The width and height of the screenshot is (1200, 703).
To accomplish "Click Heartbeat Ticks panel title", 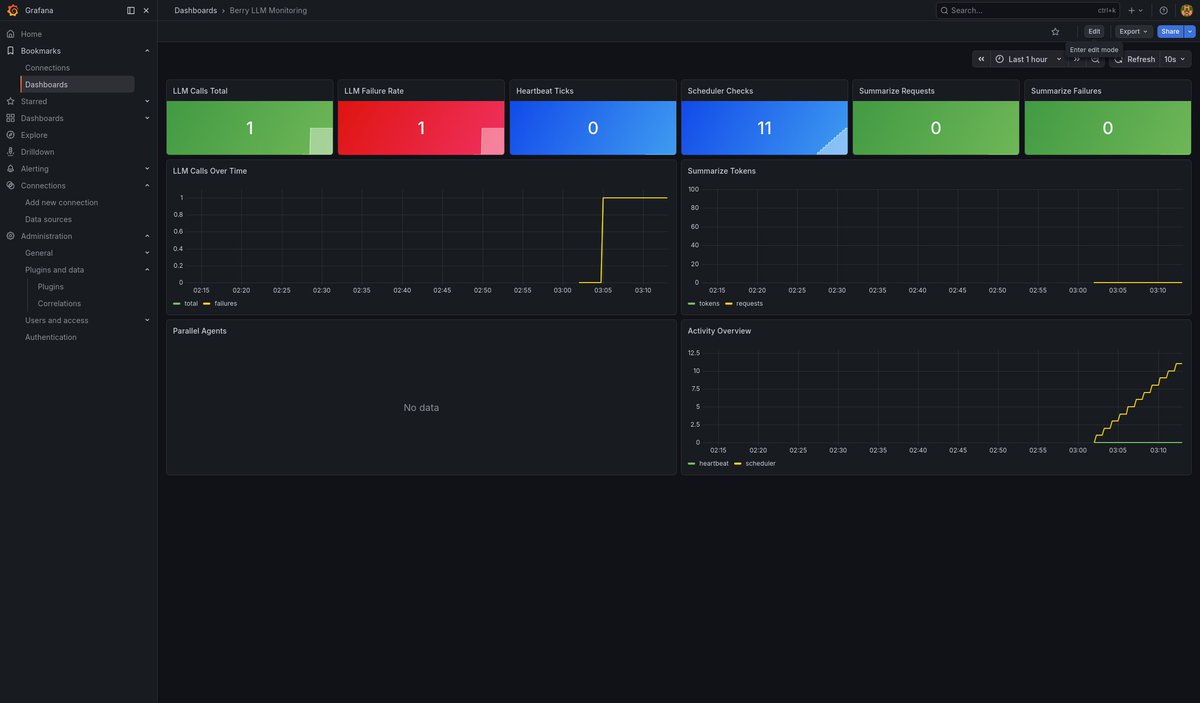I will (544, 91).
